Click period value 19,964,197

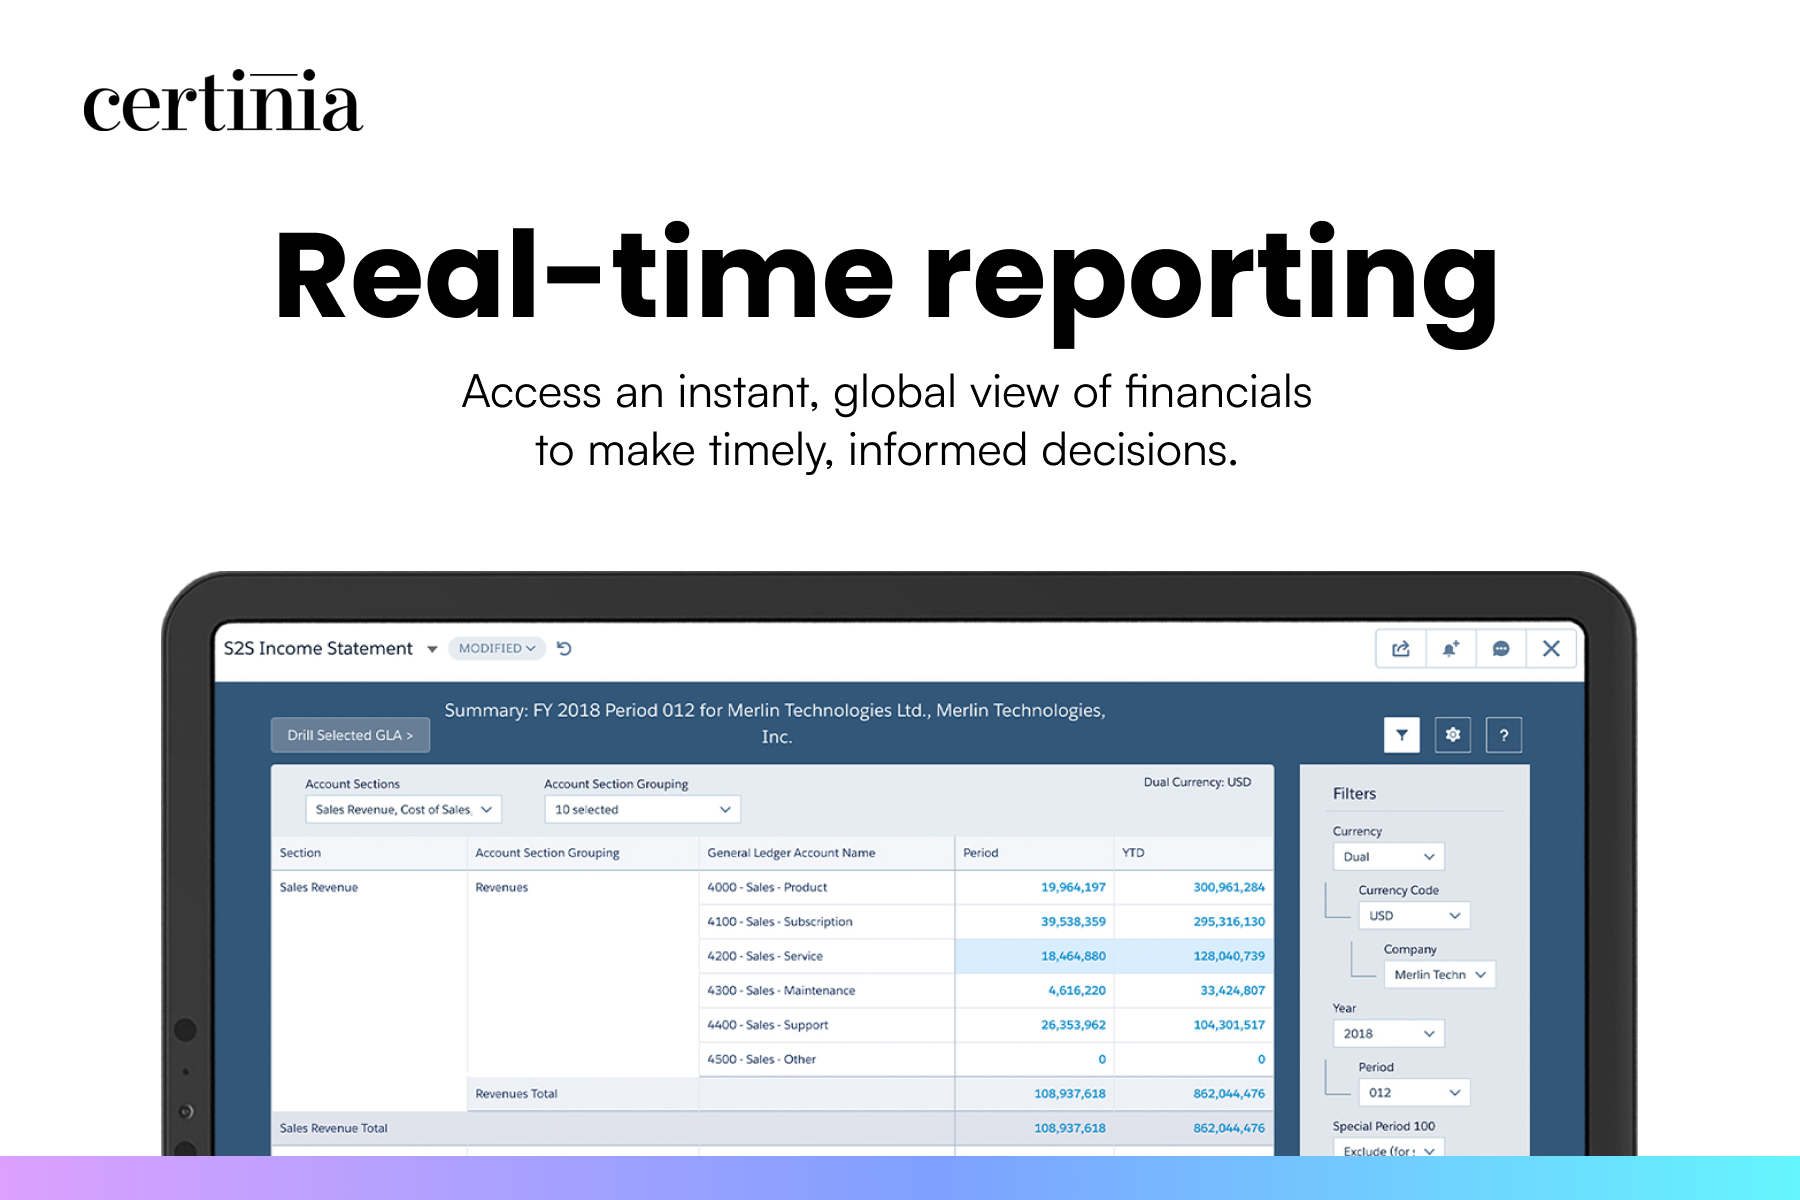[1073, 887]
